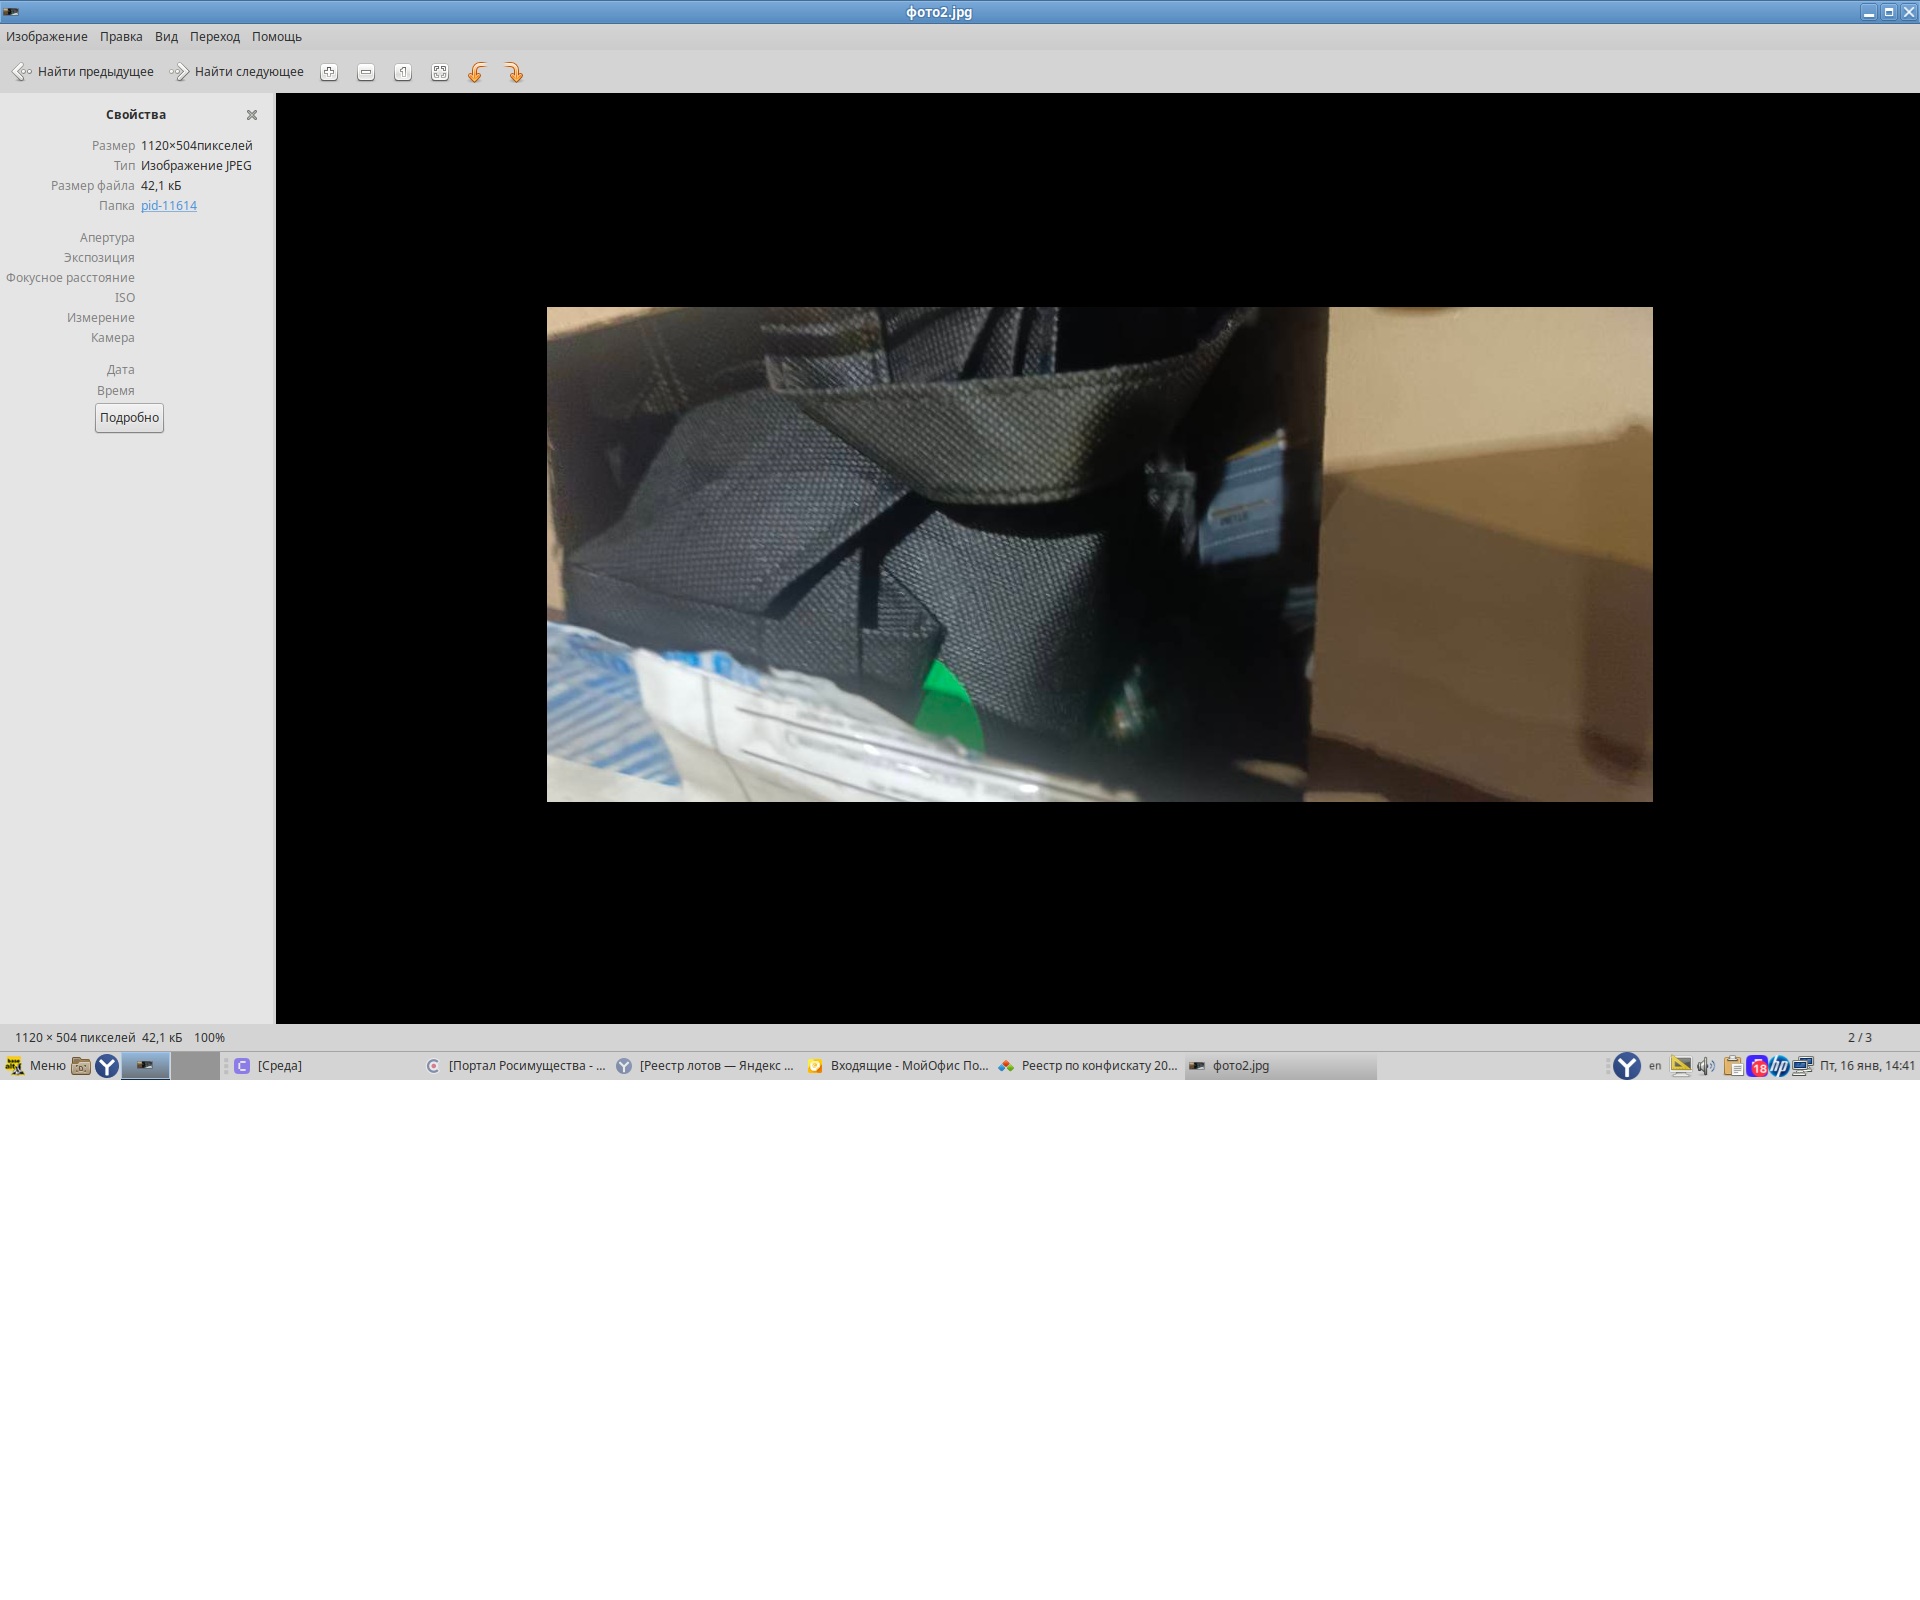
Task: Click the volume speaker tray icon
Action: tap(1706, 1066)
